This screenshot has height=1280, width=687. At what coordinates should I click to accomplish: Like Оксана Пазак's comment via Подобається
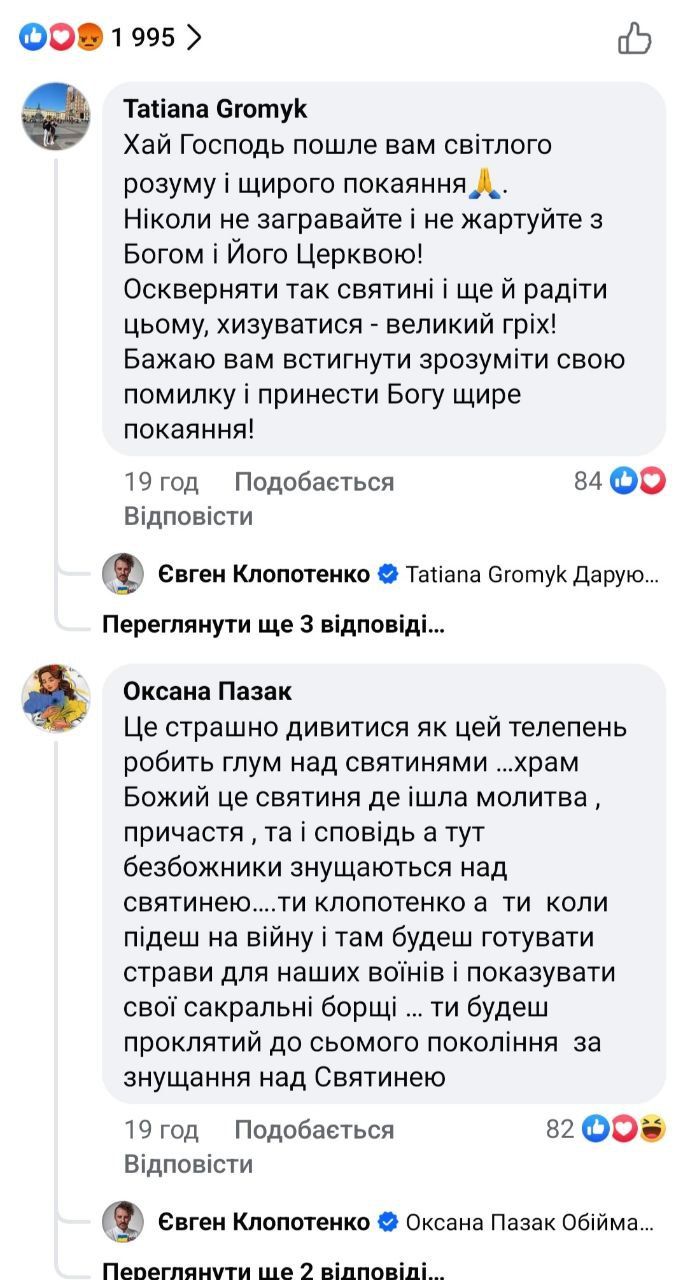pyautogui.click(x=314, y=1130)
